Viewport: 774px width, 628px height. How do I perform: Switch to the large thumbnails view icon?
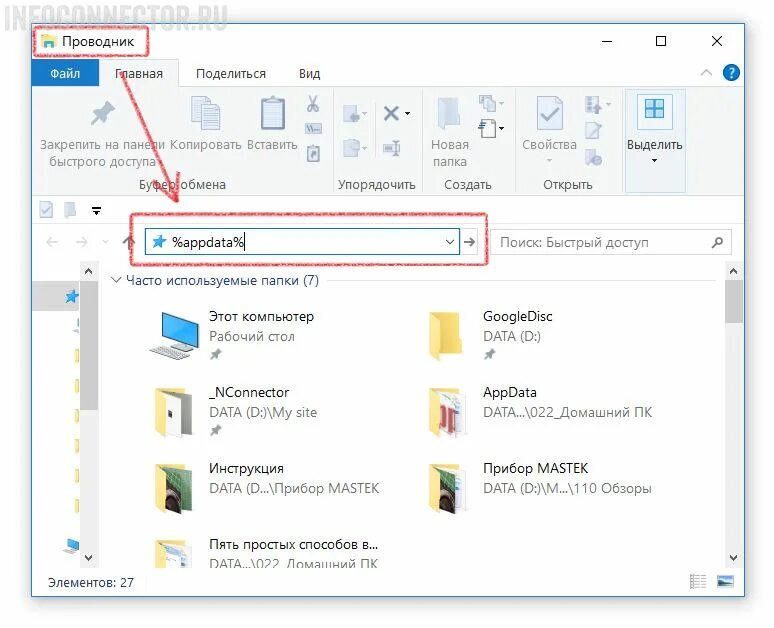pos(725,582)
